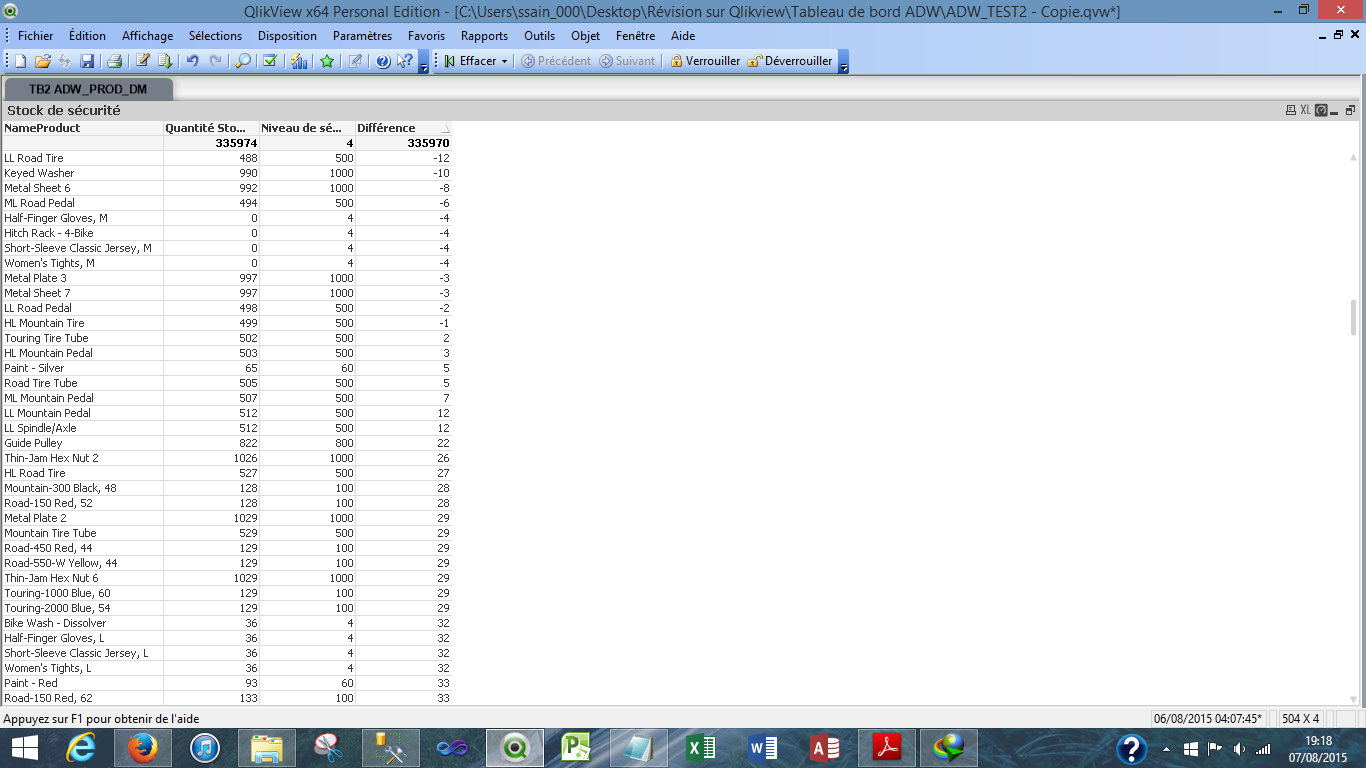Open a document using the folder icon

pyautogui.click(x=42, y=61)
